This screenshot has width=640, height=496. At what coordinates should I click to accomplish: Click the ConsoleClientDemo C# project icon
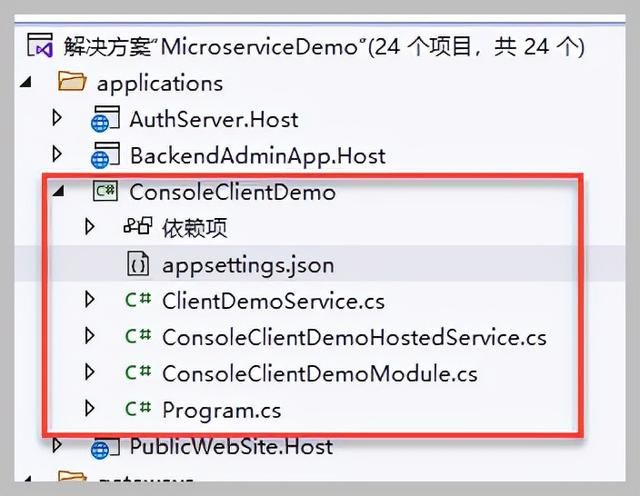pyautogui.click(x=105, y=191)
